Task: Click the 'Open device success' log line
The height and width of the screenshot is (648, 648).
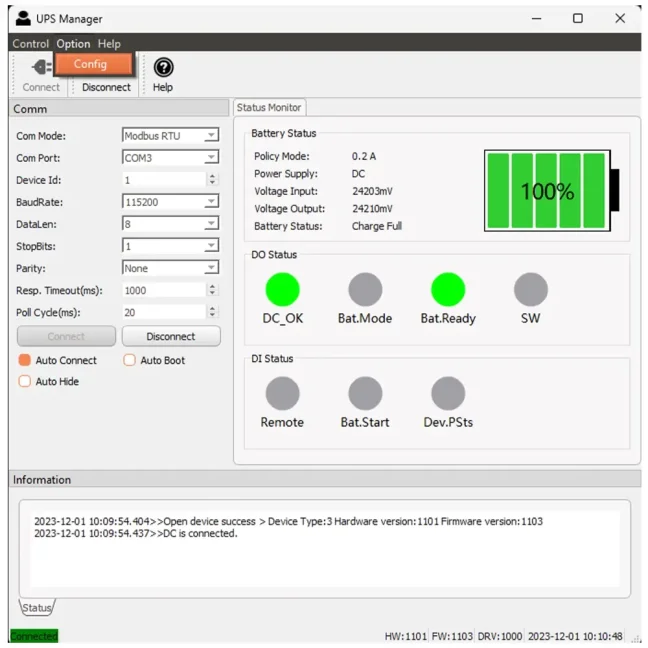Action: pos(288,521)
